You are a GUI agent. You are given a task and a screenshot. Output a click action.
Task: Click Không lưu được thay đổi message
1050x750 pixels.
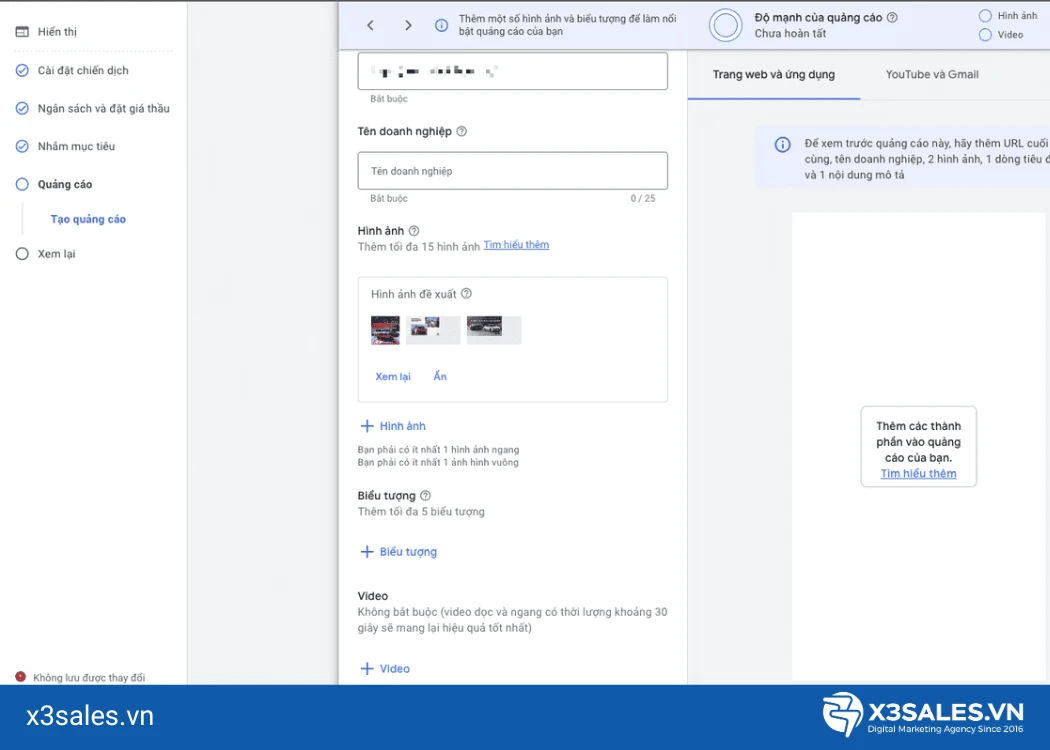pyautogui.click(x=89, y=678)
